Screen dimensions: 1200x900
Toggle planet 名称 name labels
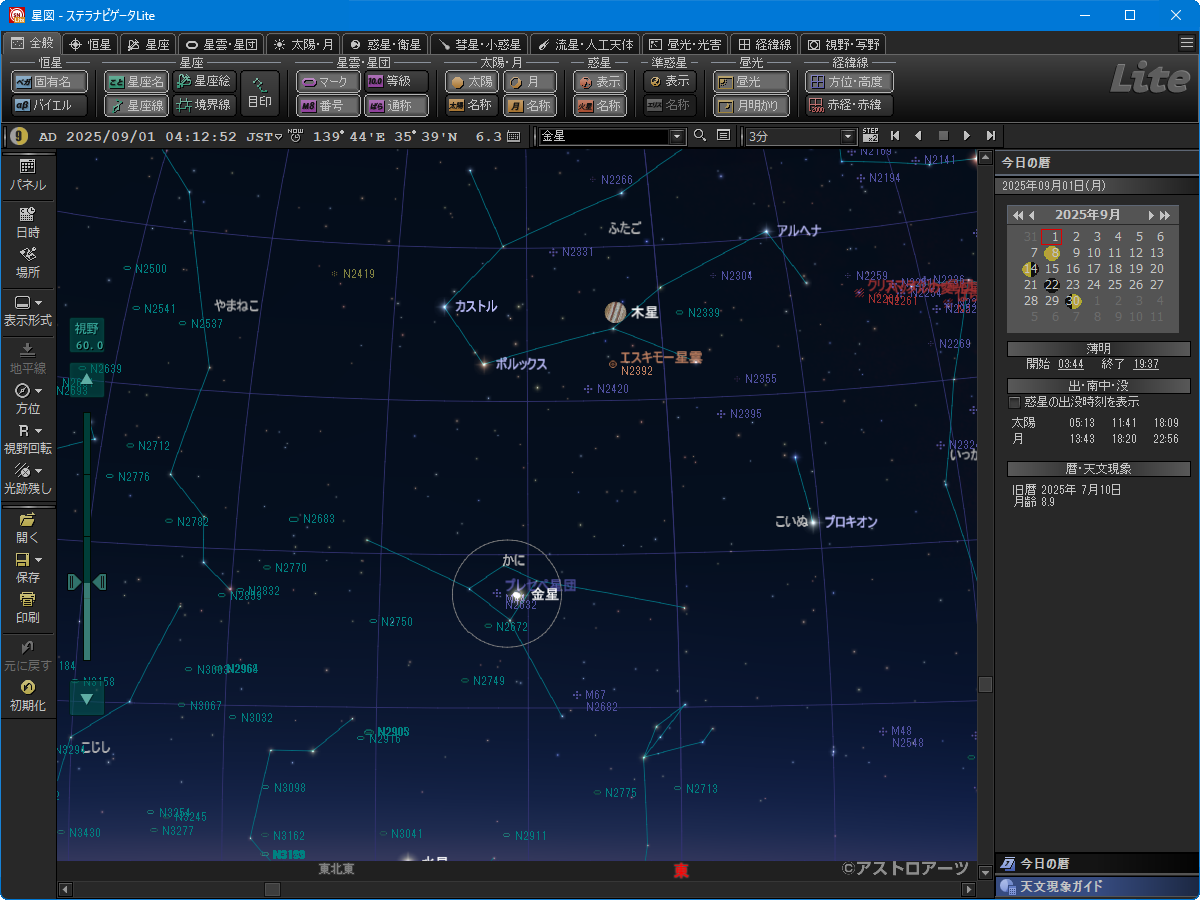pyautogui.click(x=600, y=105)
